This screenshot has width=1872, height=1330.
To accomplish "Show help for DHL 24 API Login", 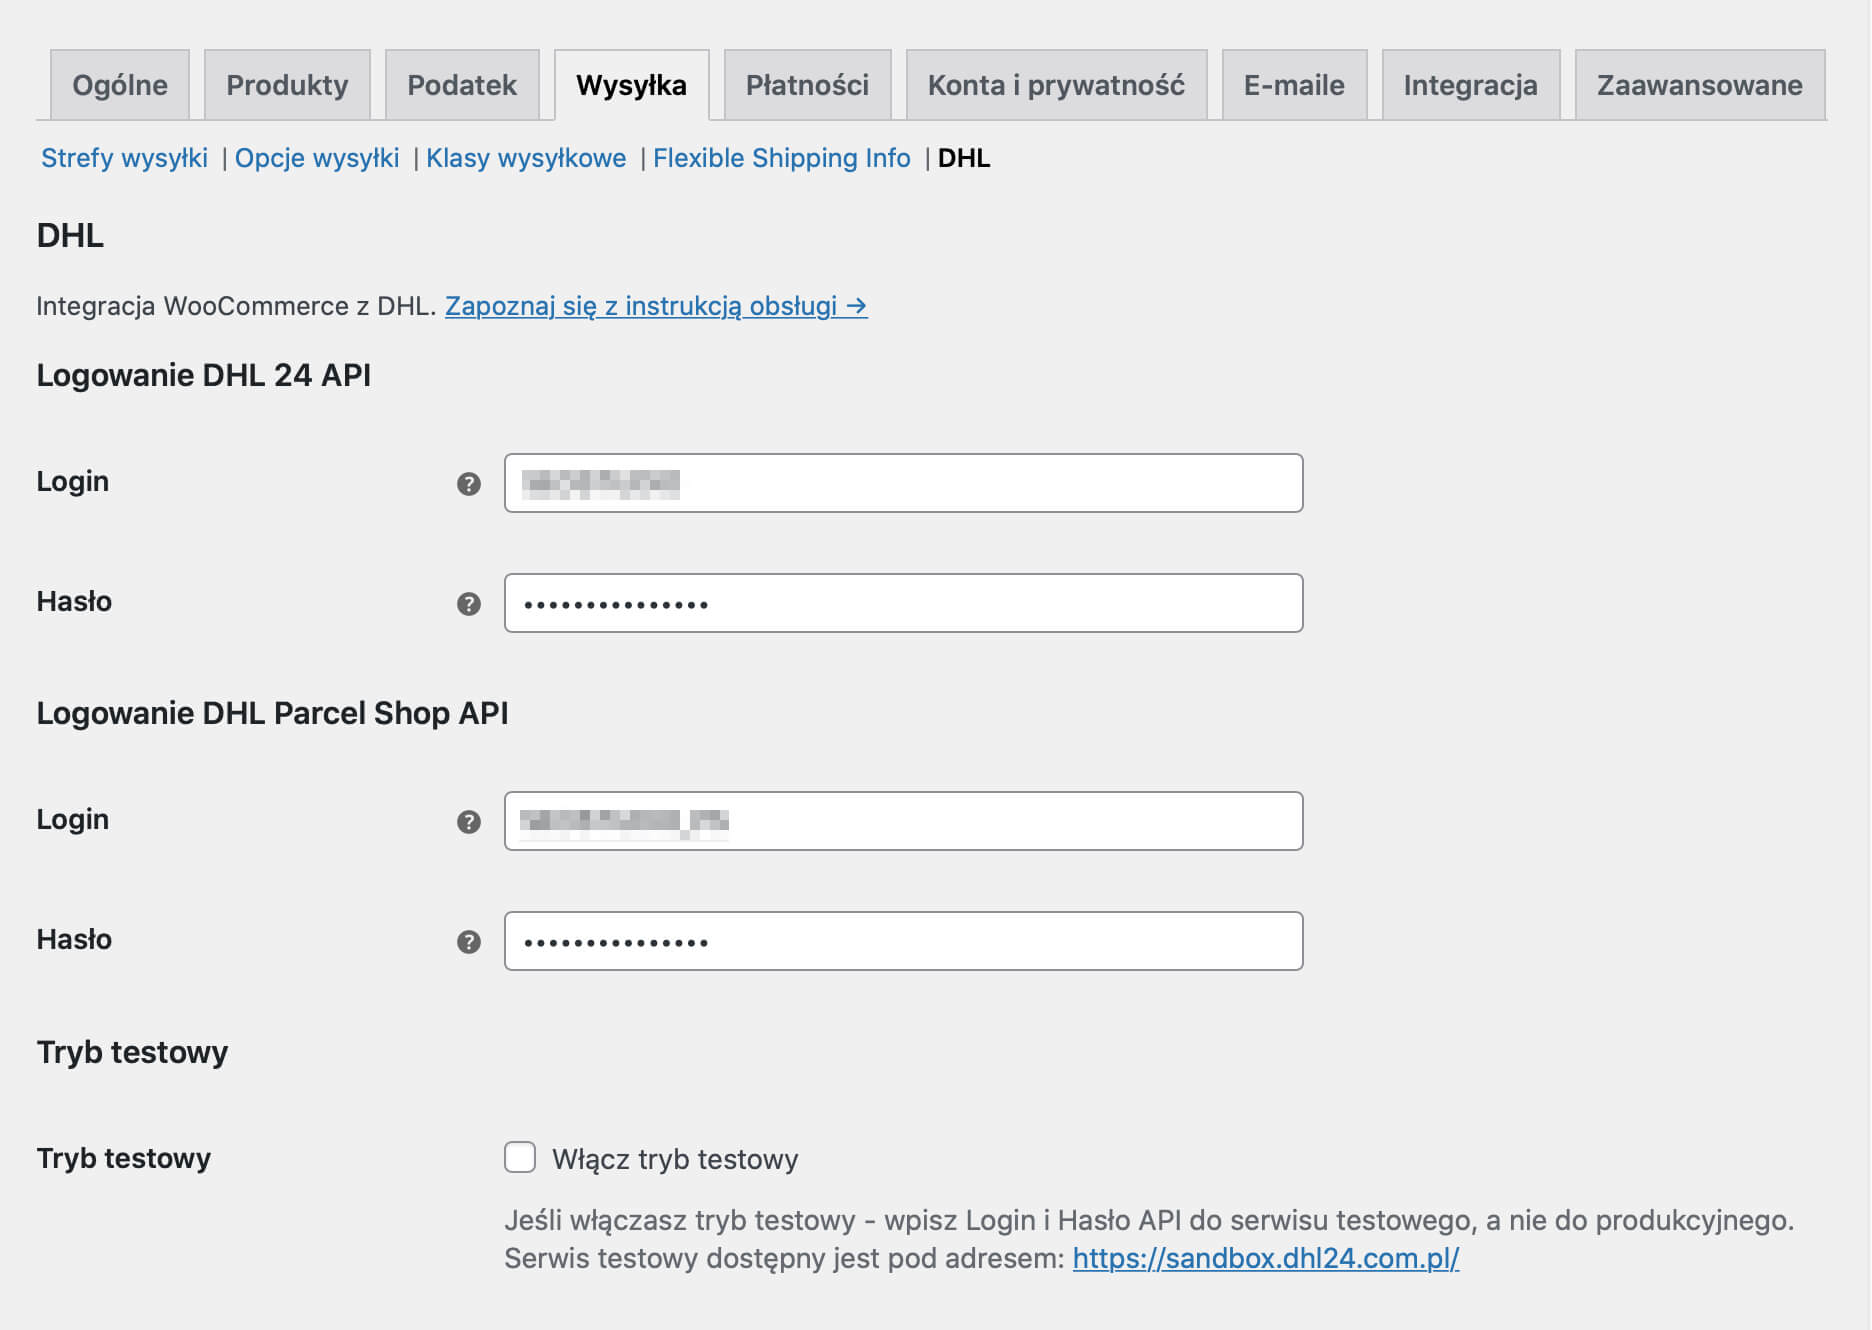I will click(x=469, y=484).
